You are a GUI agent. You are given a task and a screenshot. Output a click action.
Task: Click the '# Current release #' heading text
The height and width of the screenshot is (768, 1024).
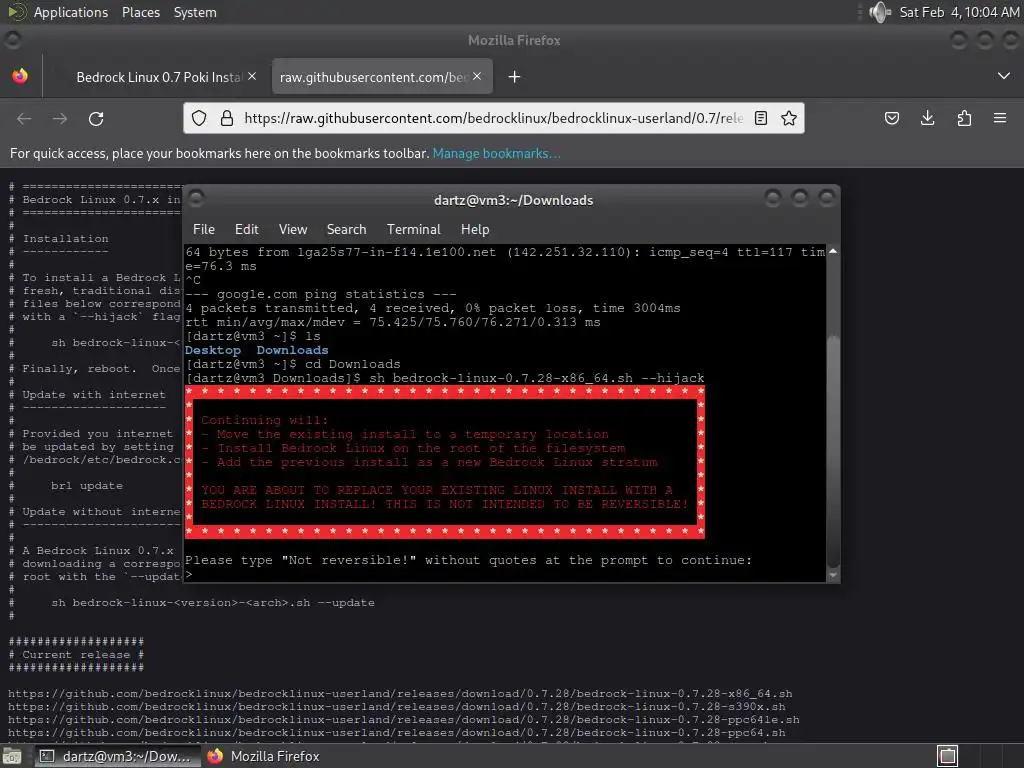point(76,654)
